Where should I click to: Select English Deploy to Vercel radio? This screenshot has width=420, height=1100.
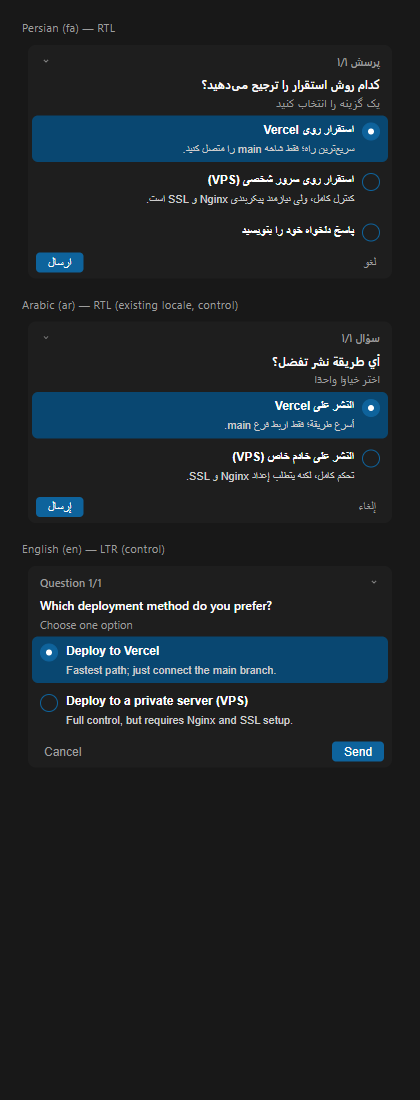pyautogui.click(x=49, y=652)
